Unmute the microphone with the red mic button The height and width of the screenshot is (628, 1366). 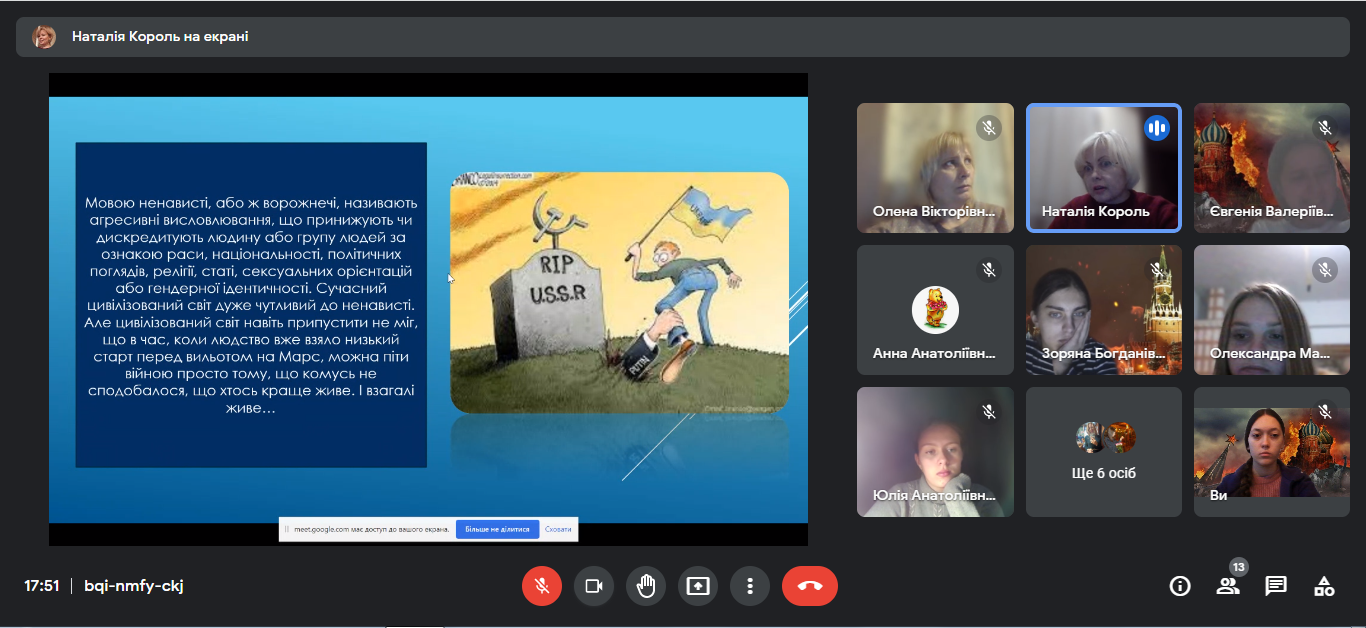tap(542, 586)
